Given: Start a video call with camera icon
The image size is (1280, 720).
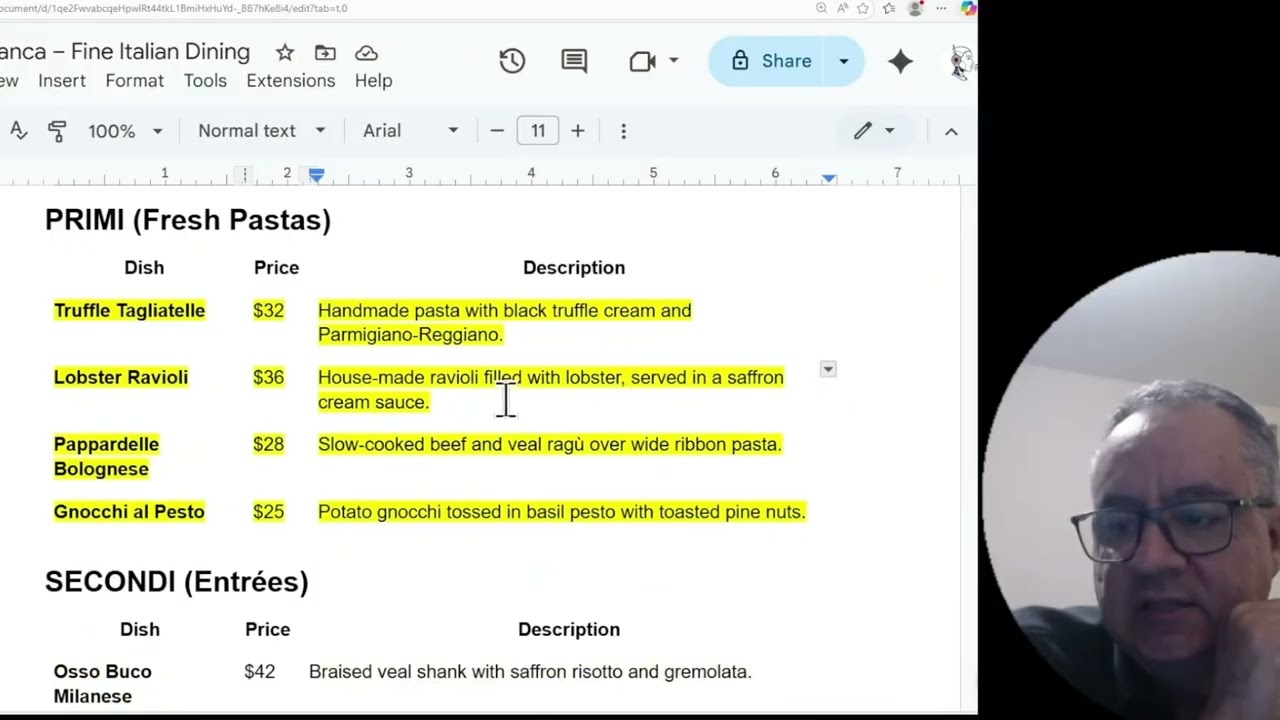Looking at the screenshot, I should coord(643,61).
